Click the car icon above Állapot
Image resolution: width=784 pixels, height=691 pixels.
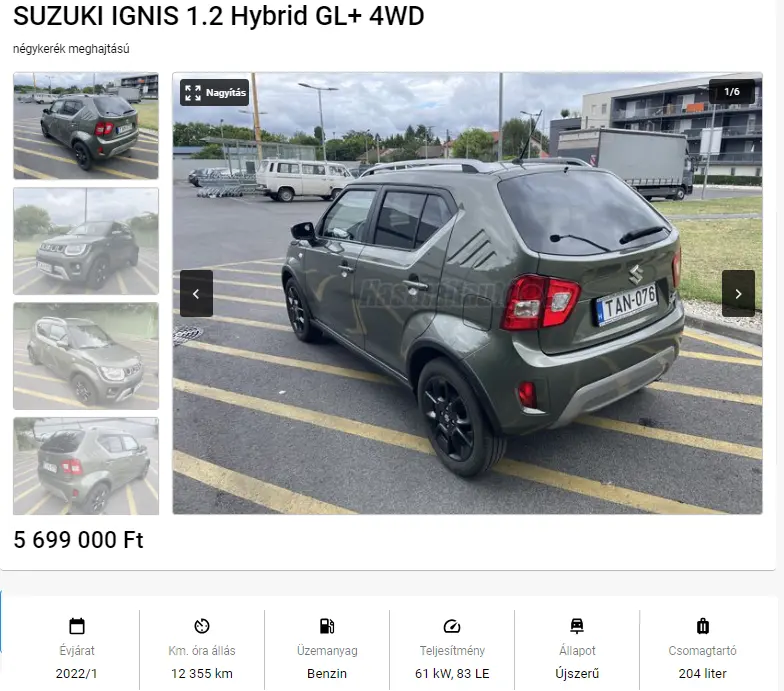tap(577, 626)
